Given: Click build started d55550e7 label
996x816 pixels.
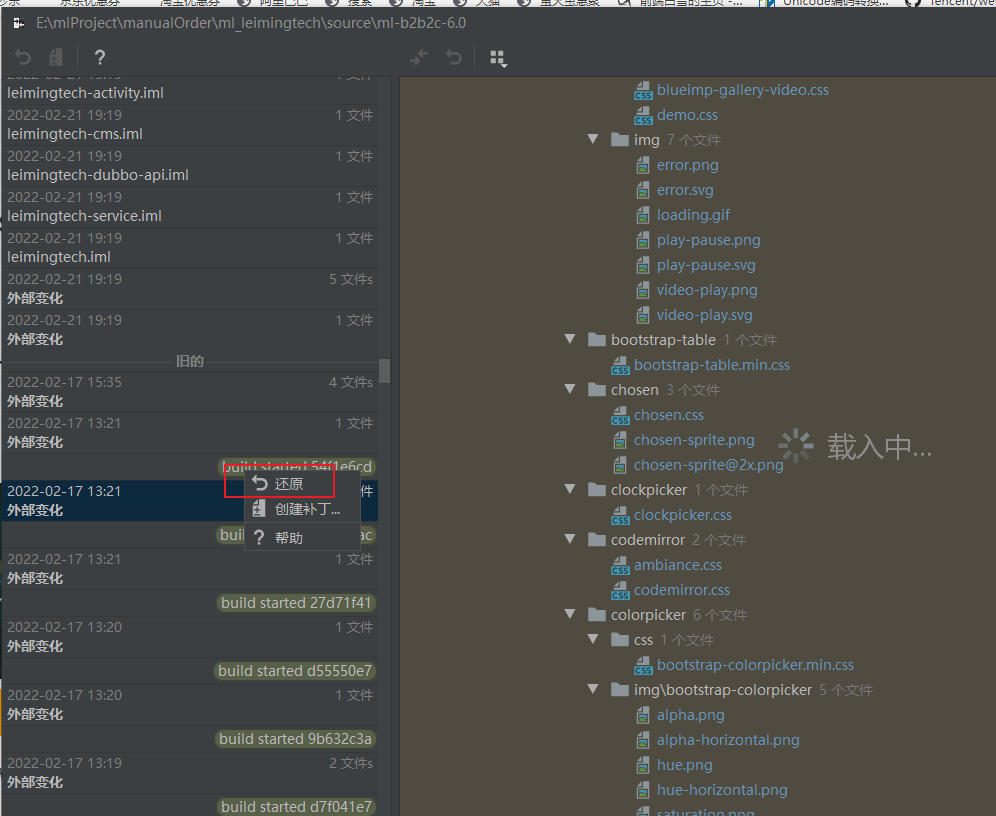Looking at the screenshot, I should 295,671.
